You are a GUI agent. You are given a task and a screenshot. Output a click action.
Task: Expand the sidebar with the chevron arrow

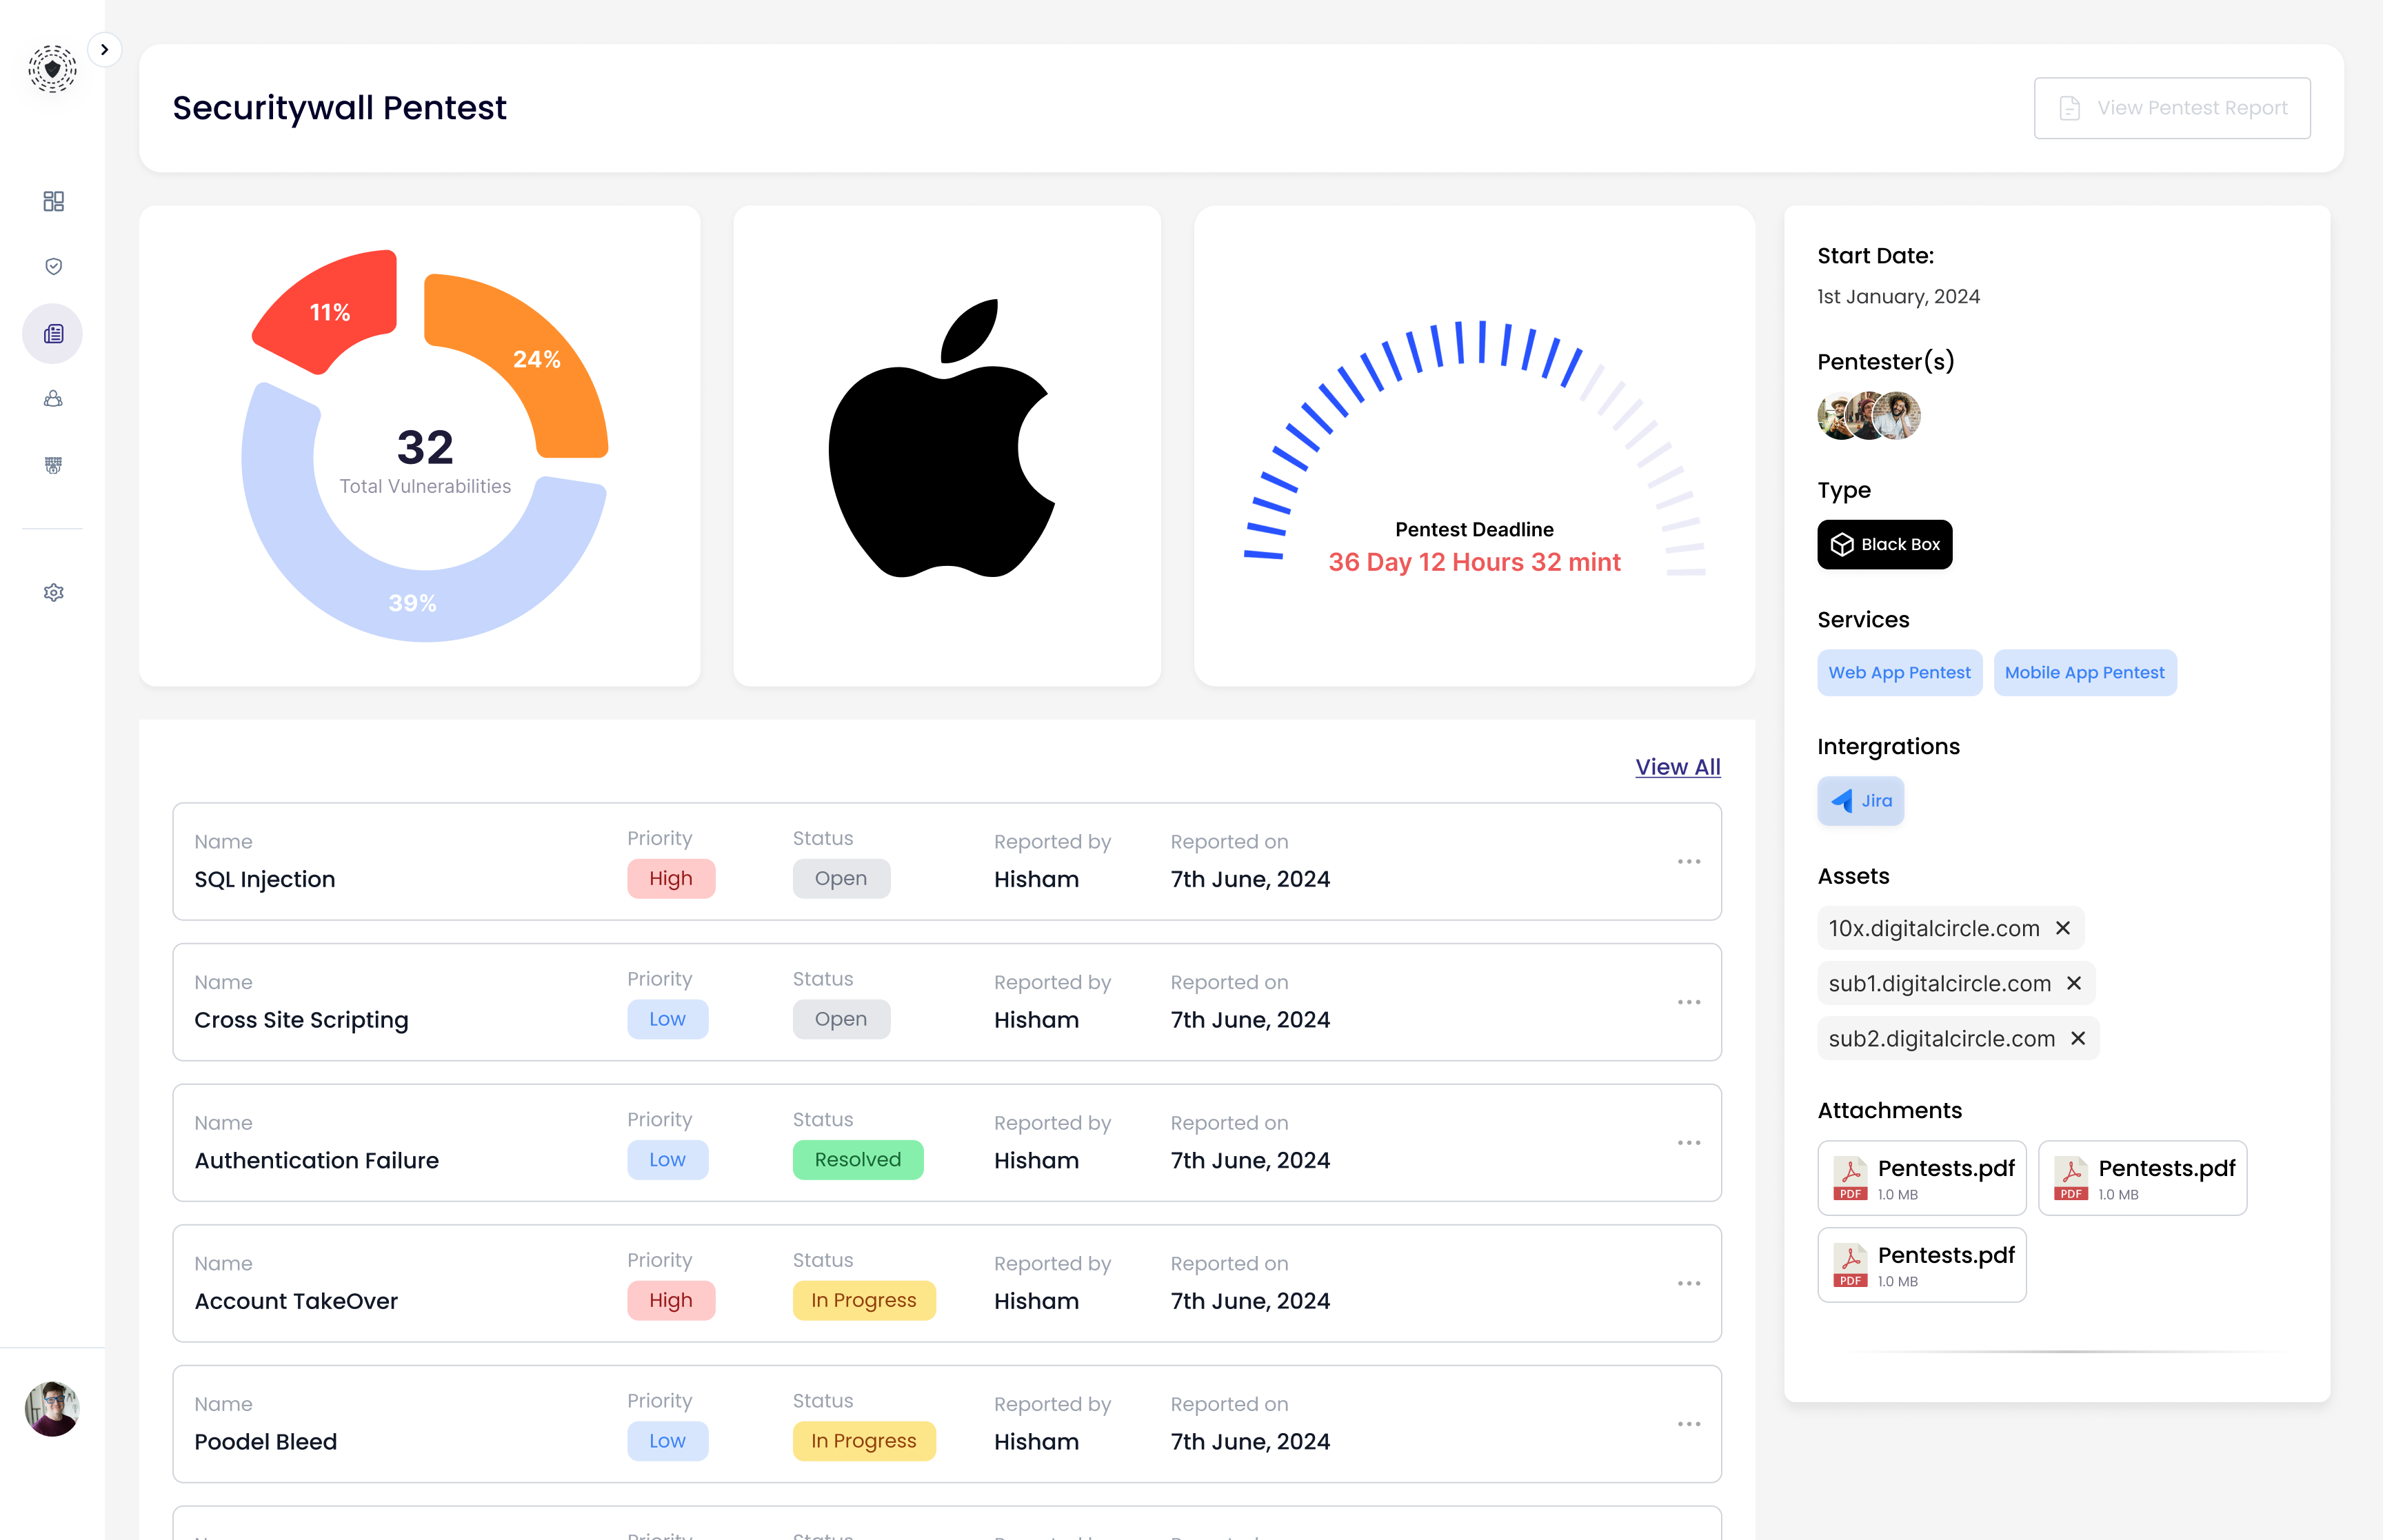coord(104,49)
